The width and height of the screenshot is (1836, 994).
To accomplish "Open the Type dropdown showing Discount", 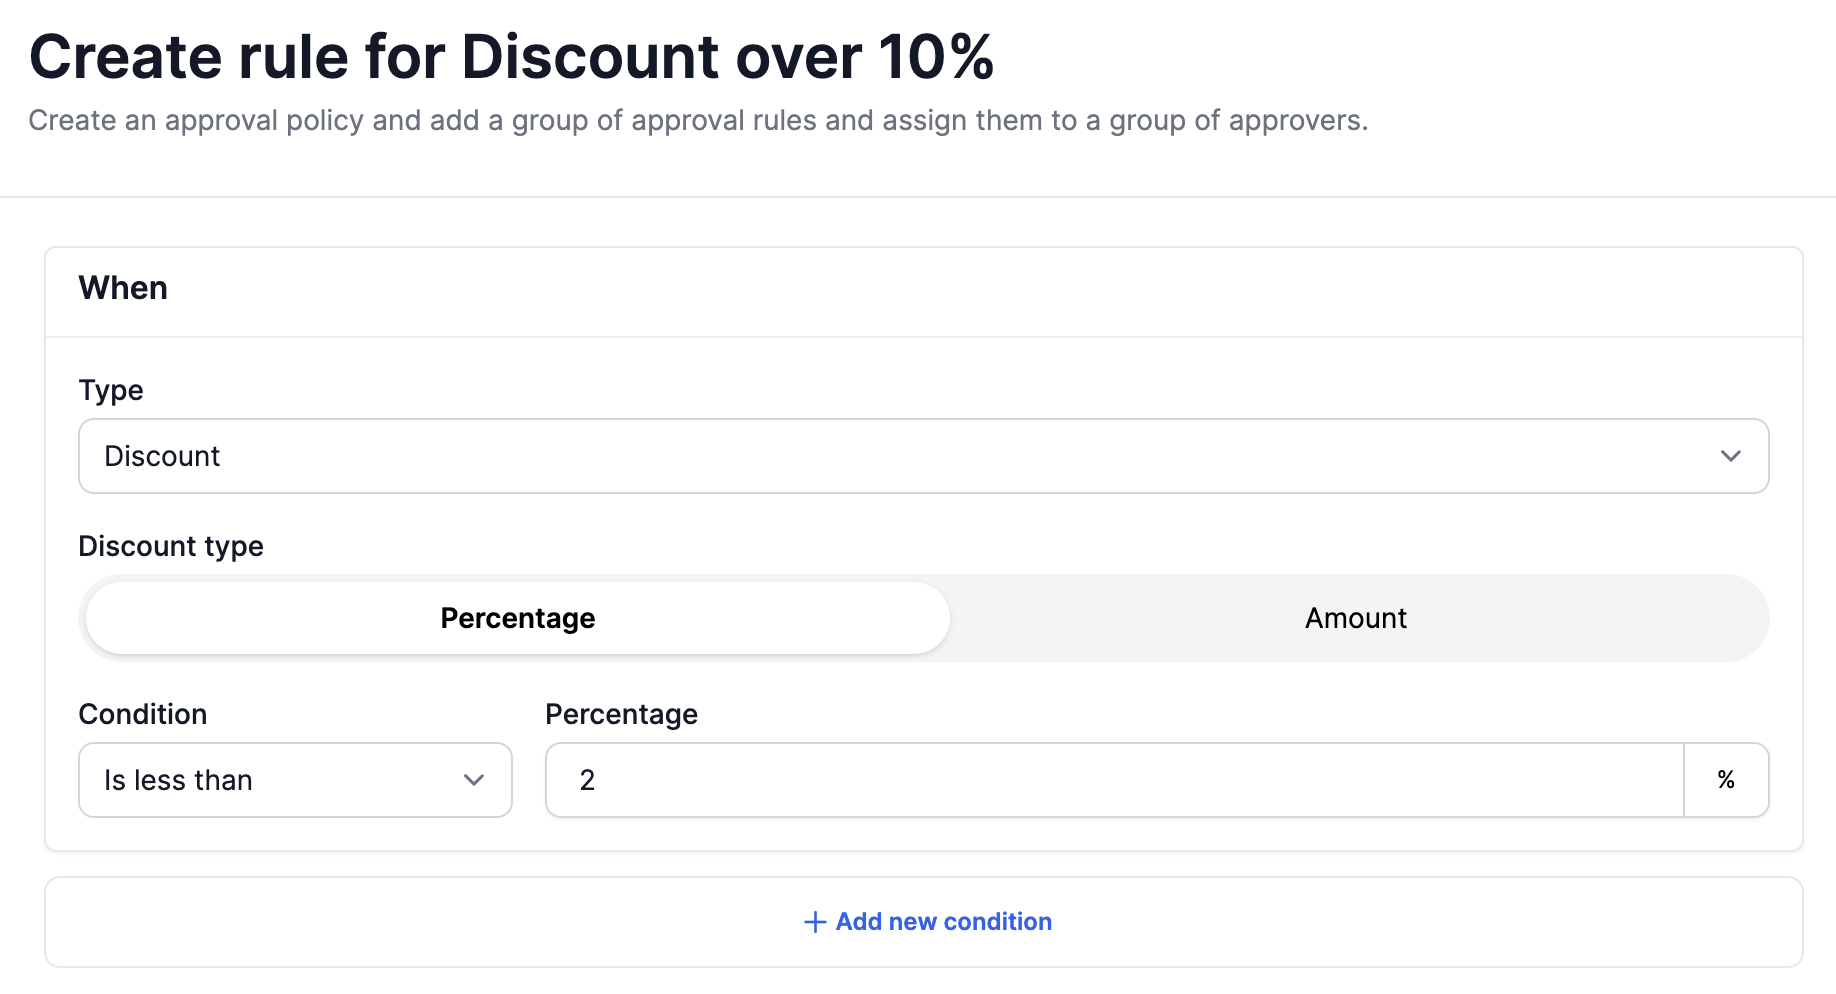I will click(922, 456).
